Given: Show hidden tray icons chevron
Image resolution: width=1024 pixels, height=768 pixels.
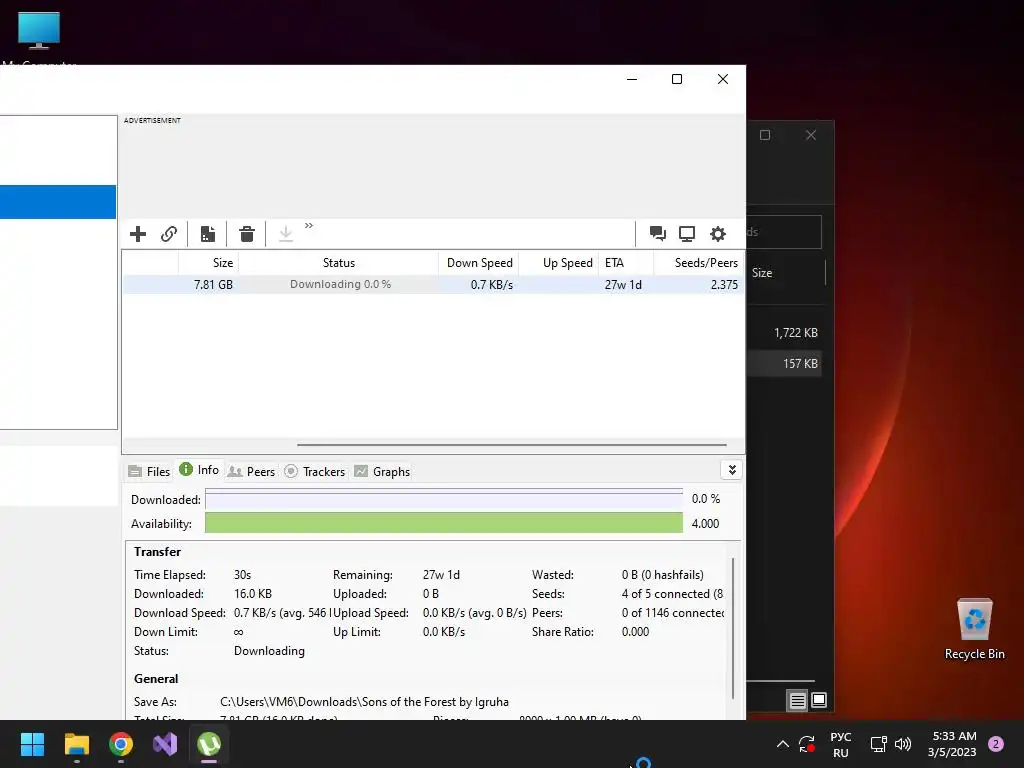Looking at the screenshot, I should point(782,744).
